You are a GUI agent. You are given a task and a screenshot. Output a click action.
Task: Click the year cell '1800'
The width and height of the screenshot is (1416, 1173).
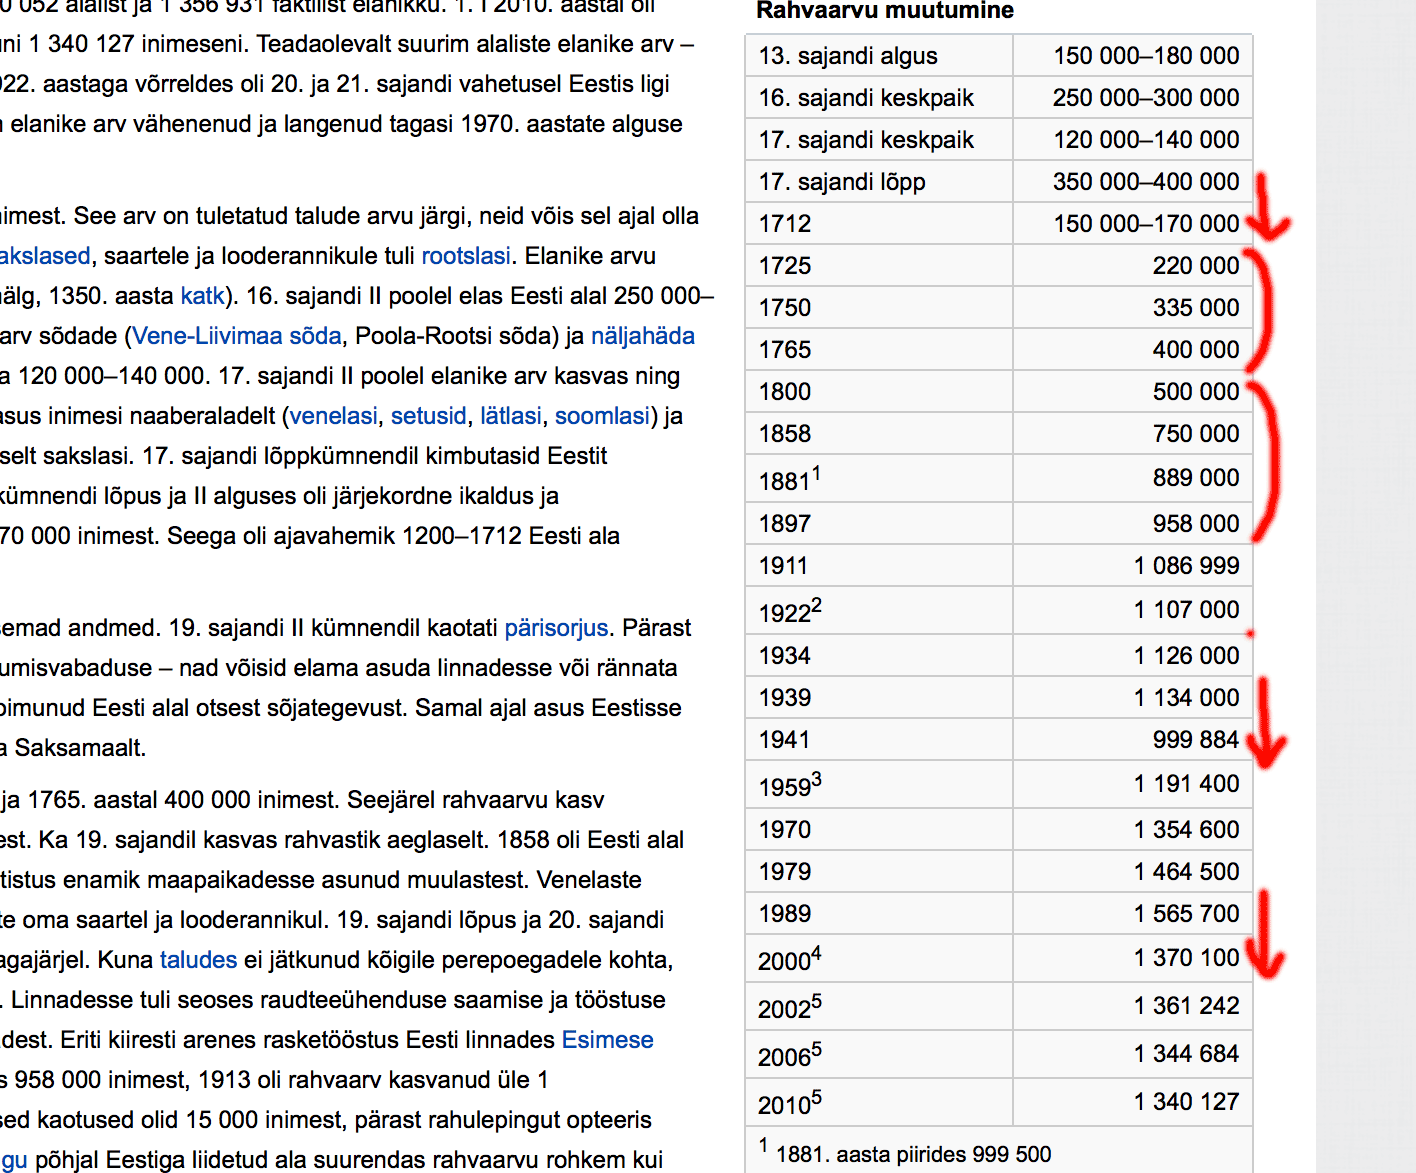tap(785, 392)
